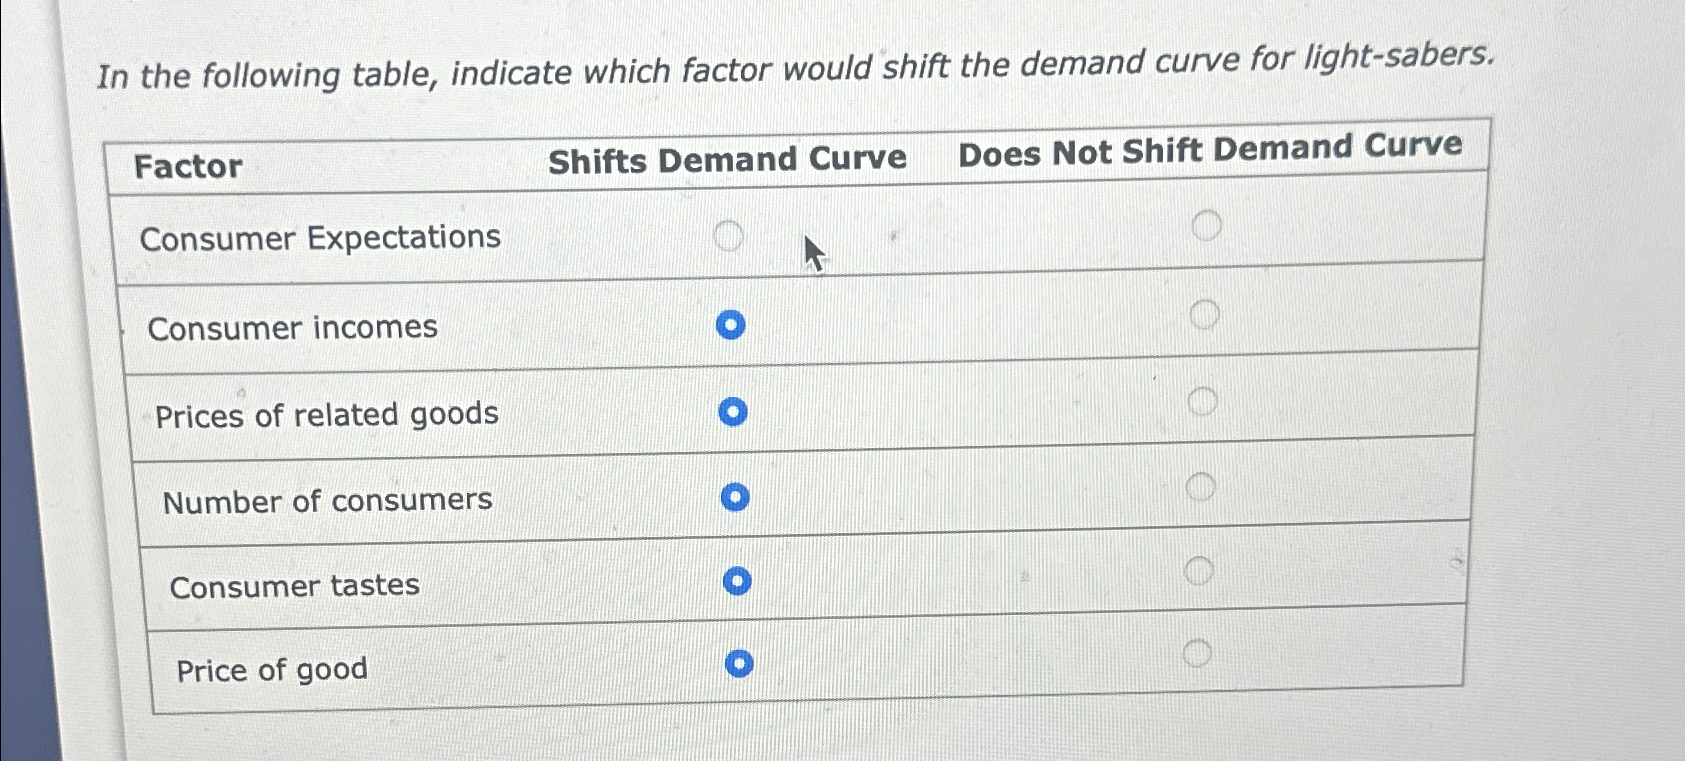Select the Consumer Expectations row label
This screenshot has width=1685, height=761.
pyautogui.click(x=320, y=238)
